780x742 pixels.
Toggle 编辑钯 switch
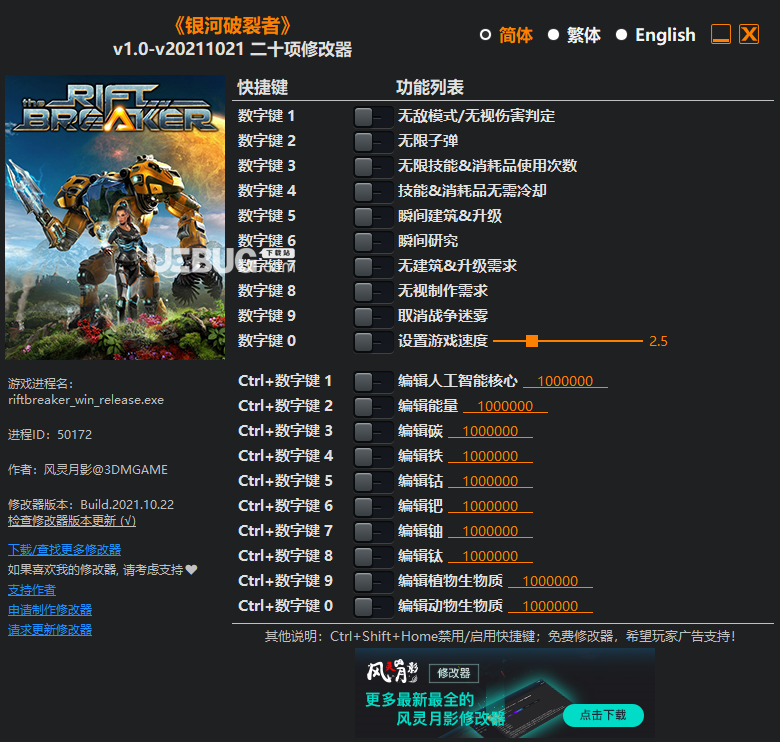(x=373, y=507)
